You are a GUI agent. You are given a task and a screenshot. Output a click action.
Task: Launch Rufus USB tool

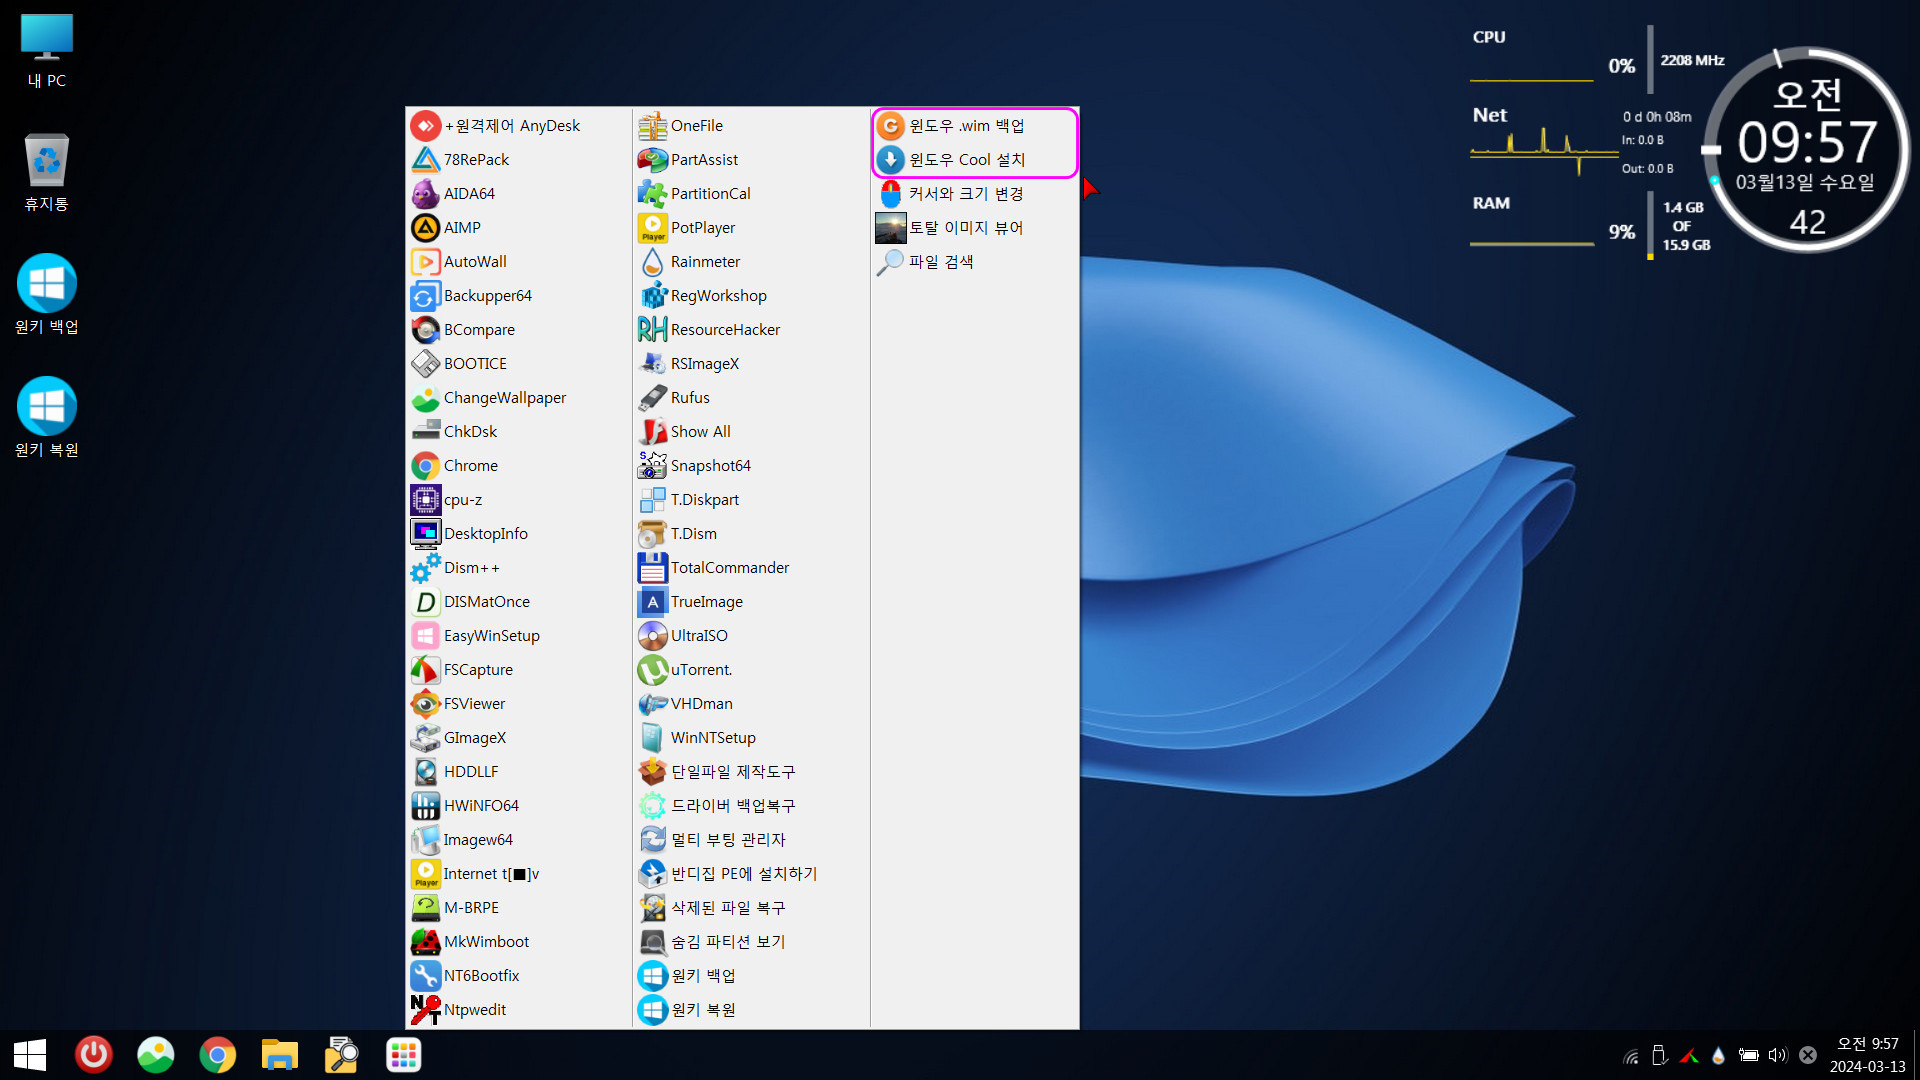point(751,397)
